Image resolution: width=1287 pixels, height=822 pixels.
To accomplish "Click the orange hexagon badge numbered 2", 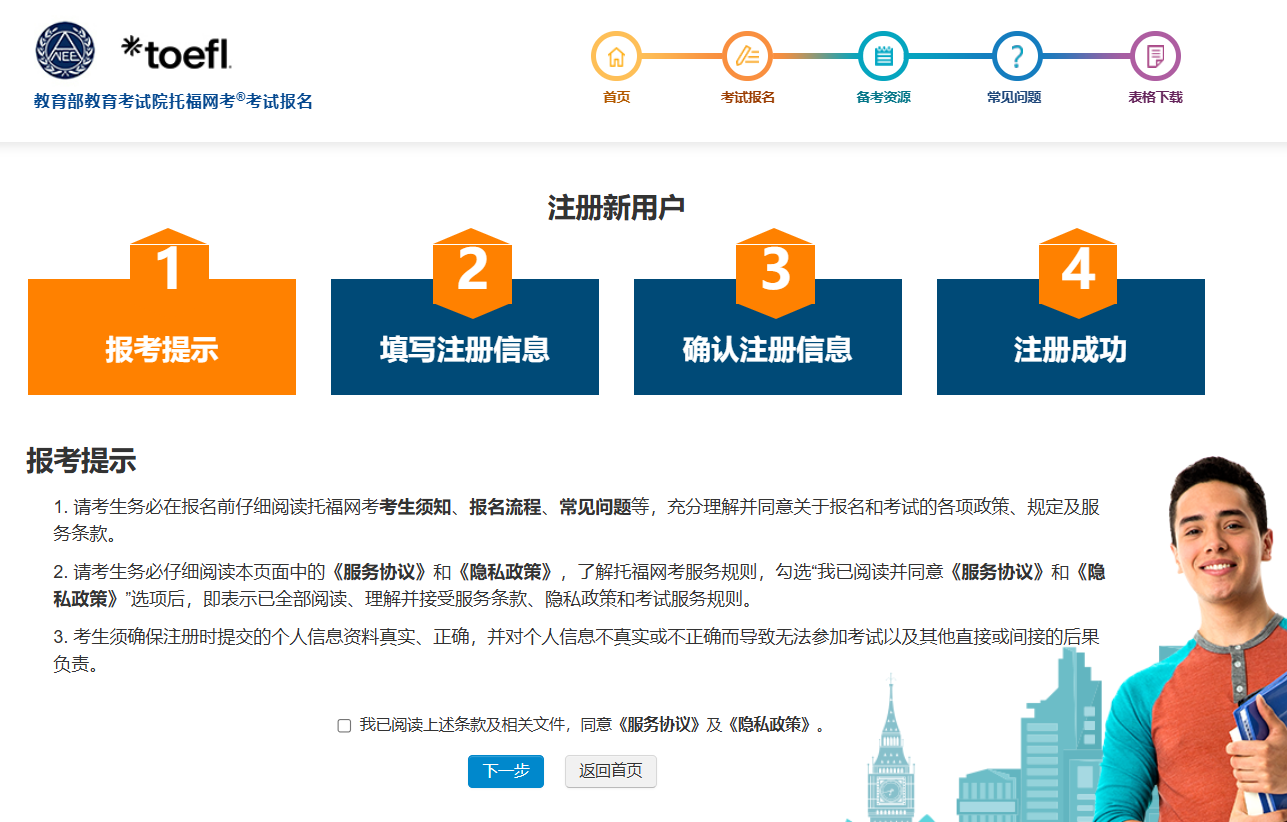I will click(x=472, y=270).
